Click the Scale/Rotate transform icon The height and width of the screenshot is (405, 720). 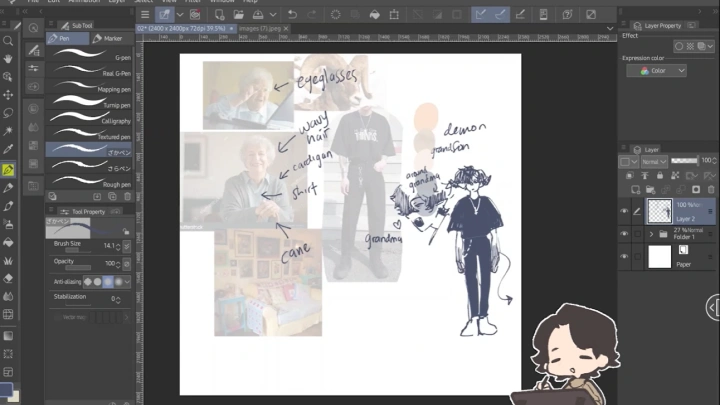coord(394,15)
